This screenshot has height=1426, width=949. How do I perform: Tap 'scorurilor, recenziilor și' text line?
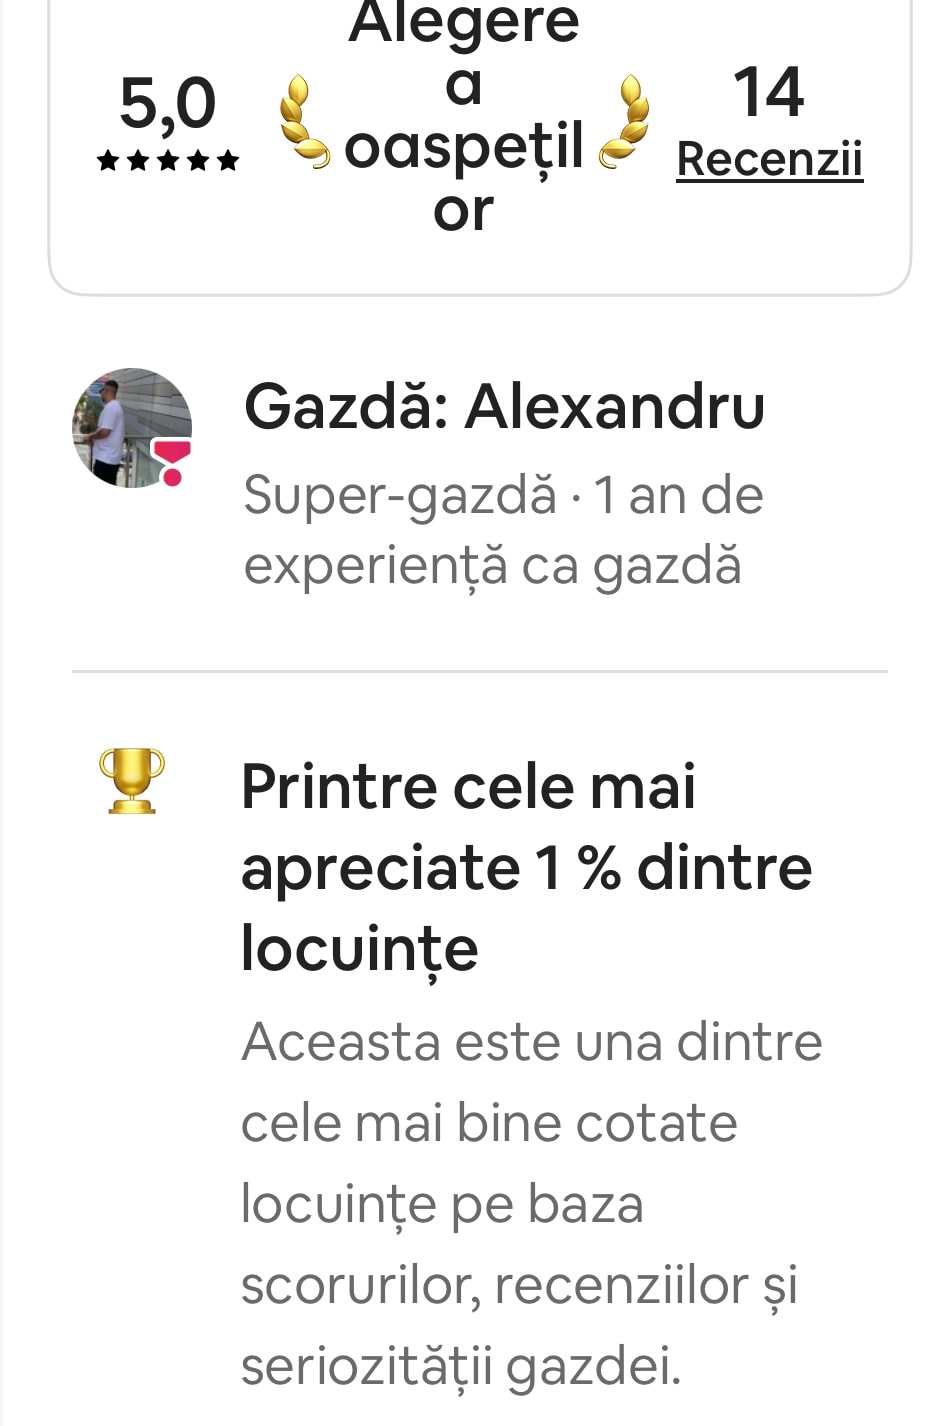(x=520, y=1286)
